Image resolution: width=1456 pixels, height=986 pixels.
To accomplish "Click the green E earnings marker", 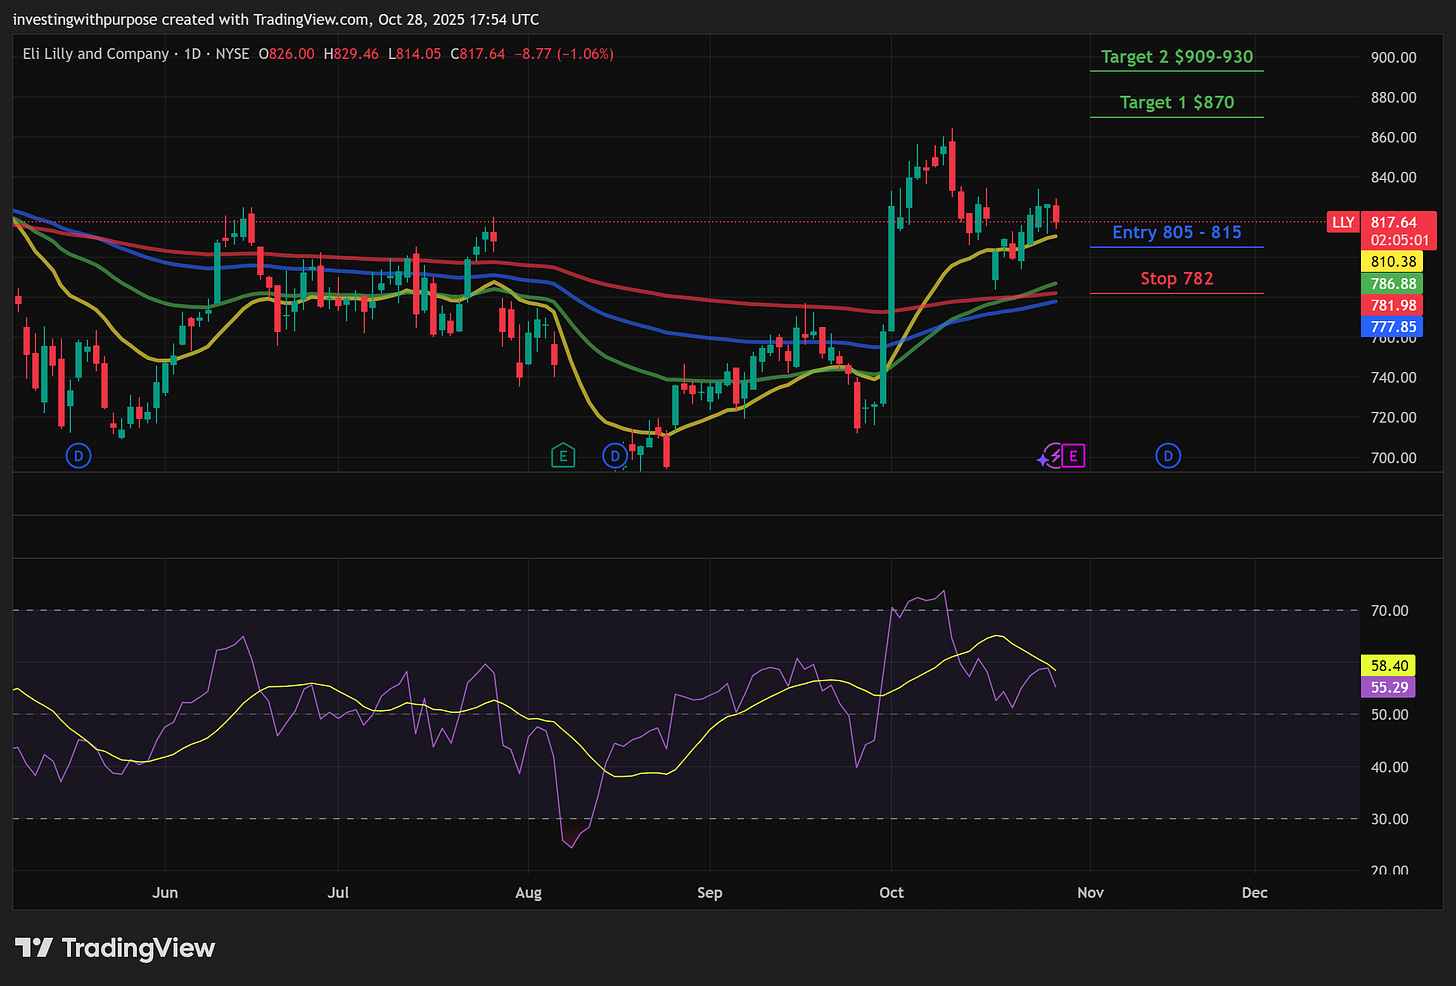I will [x=563, y=456].
